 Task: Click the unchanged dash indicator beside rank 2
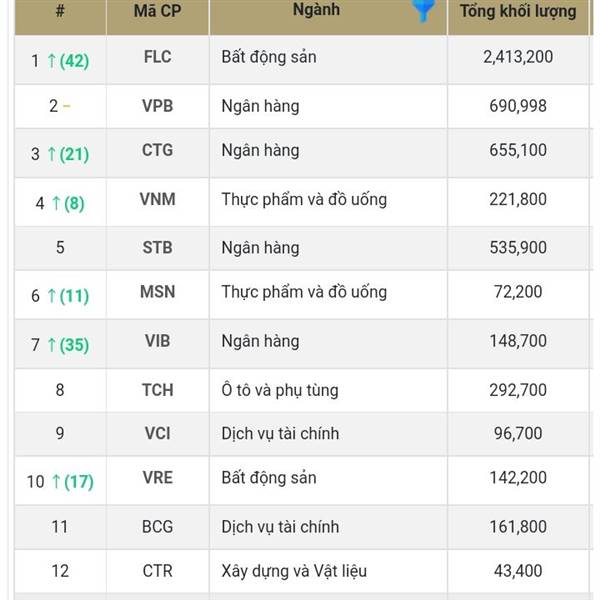point(67,106)
